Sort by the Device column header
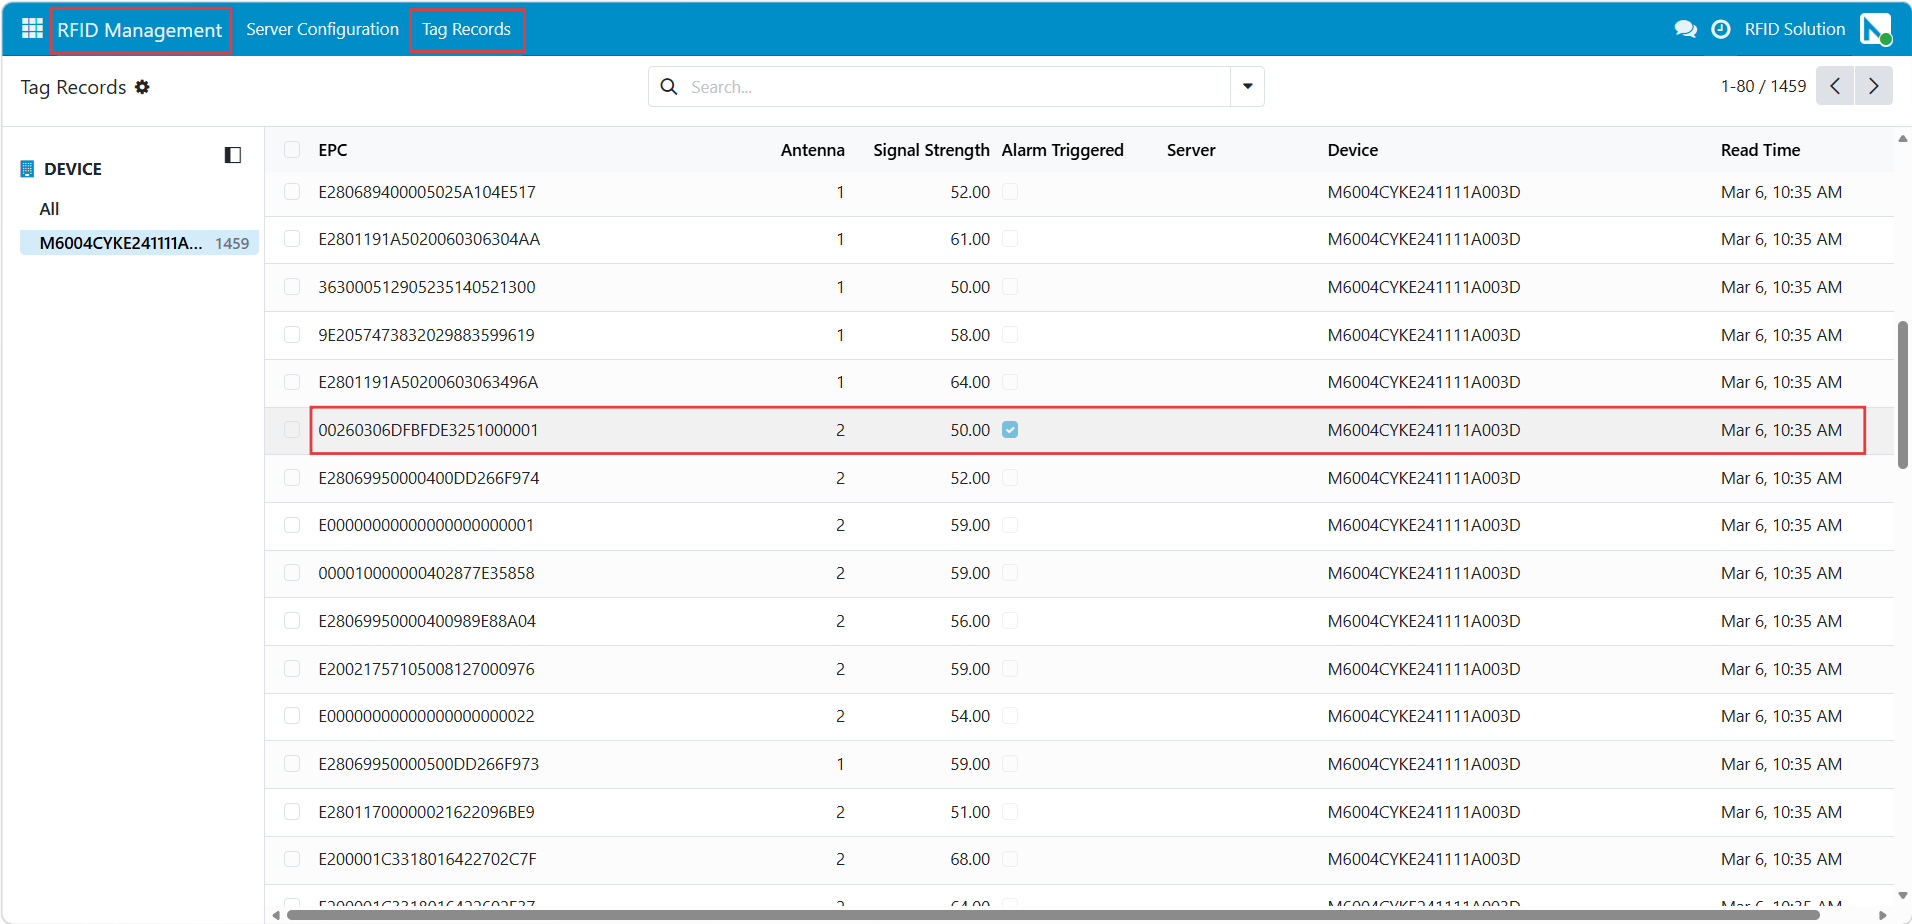Image resolution: width=1912 pixels, height=924 pixels. point(1352,150)
